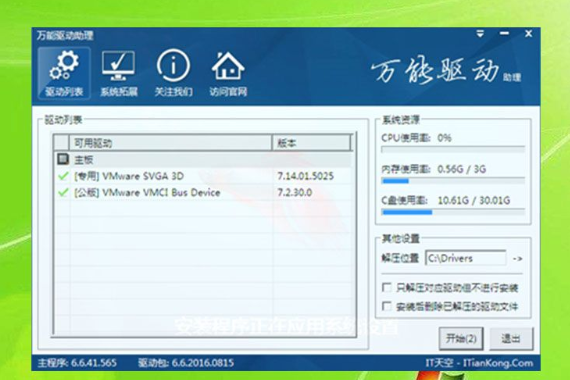
Task: Open the 驱动列表 gear icon tab
Action: [x=64, y=73]
